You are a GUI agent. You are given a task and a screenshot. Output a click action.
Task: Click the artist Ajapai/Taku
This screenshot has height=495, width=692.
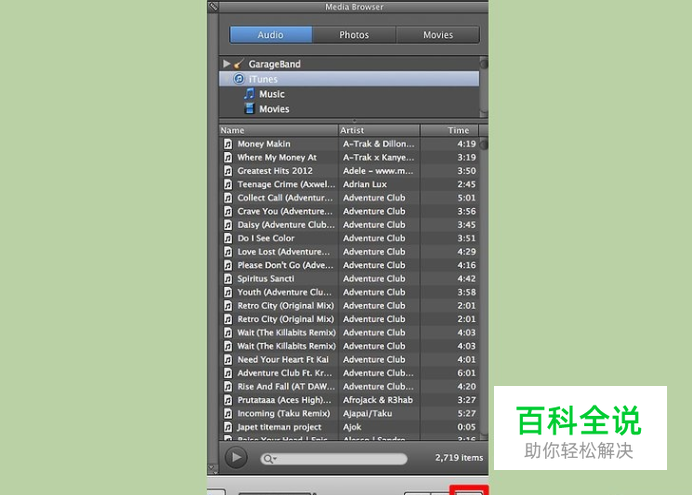point(367,413)
